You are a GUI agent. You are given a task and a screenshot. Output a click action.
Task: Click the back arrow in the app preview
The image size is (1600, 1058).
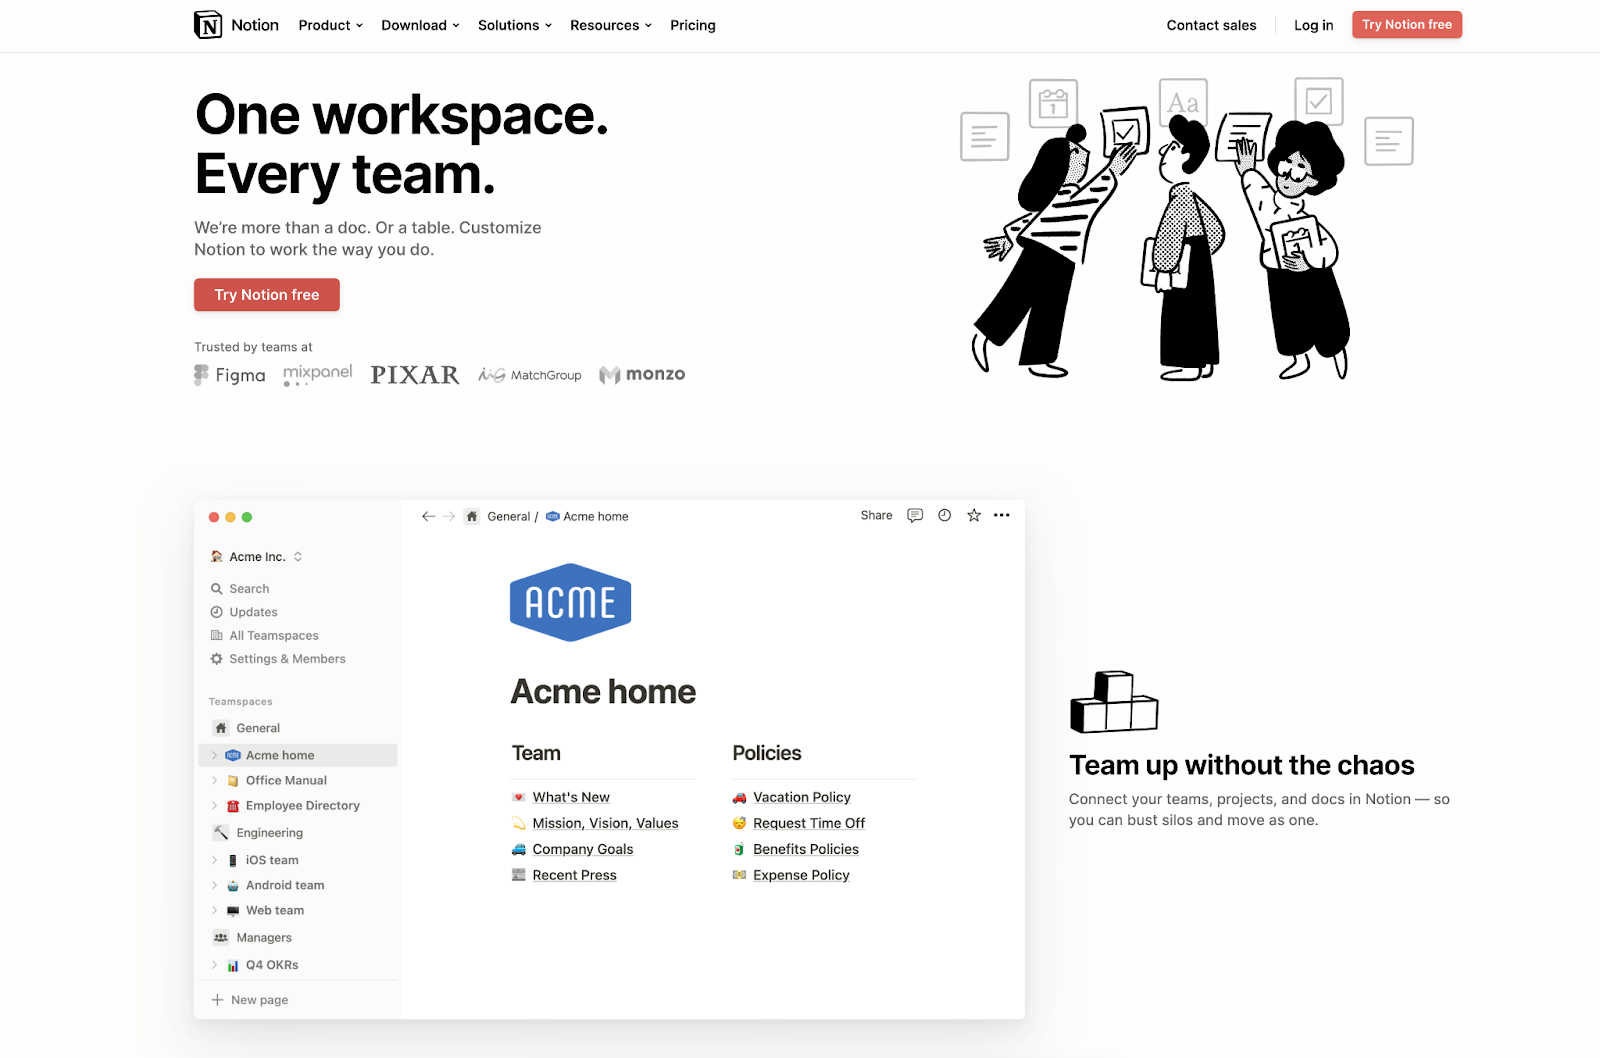click(x=428, y=516)
